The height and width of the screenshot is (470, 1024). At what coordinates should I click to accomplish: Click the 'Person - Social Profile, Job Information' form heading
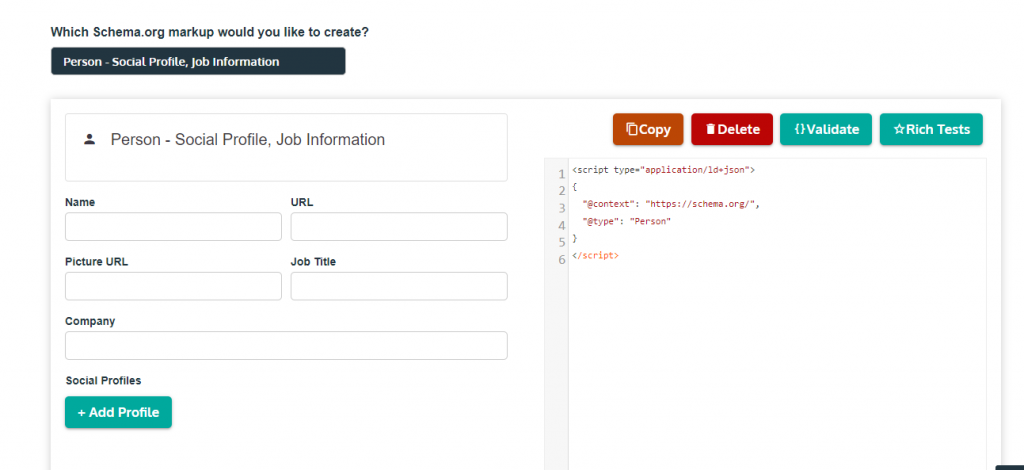coord(248,140)
